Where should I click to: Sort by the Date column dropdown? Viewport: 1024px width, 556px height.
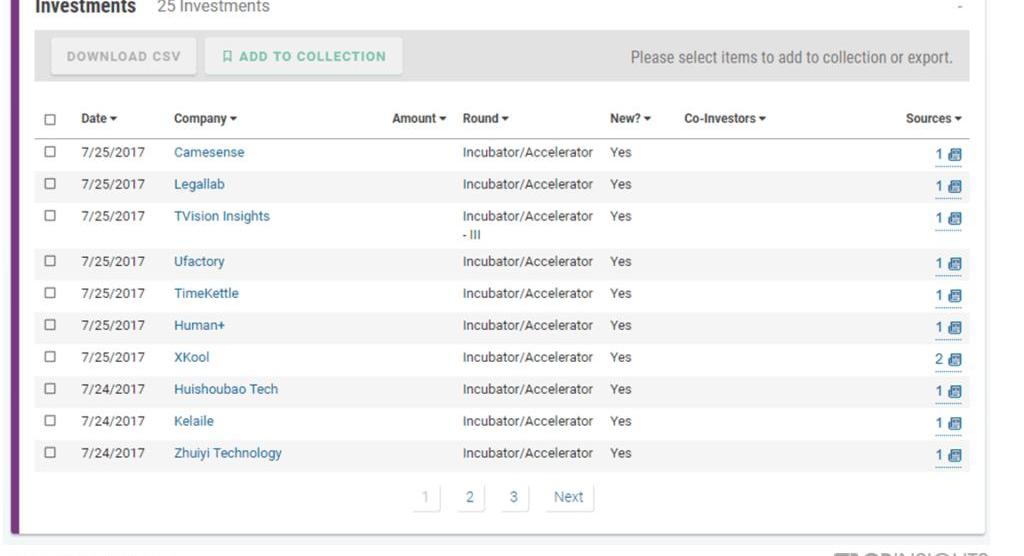99,118
